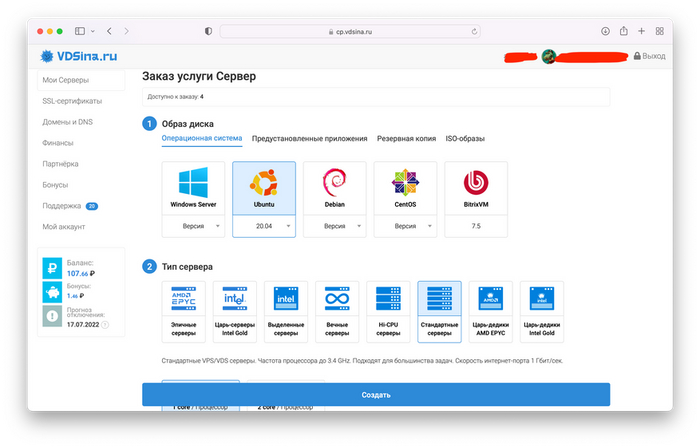Click the 107.66 ₽ balance amount
The height and width of the screenshot is (447, 700).
pyautogui.click(x=81, y=273)
